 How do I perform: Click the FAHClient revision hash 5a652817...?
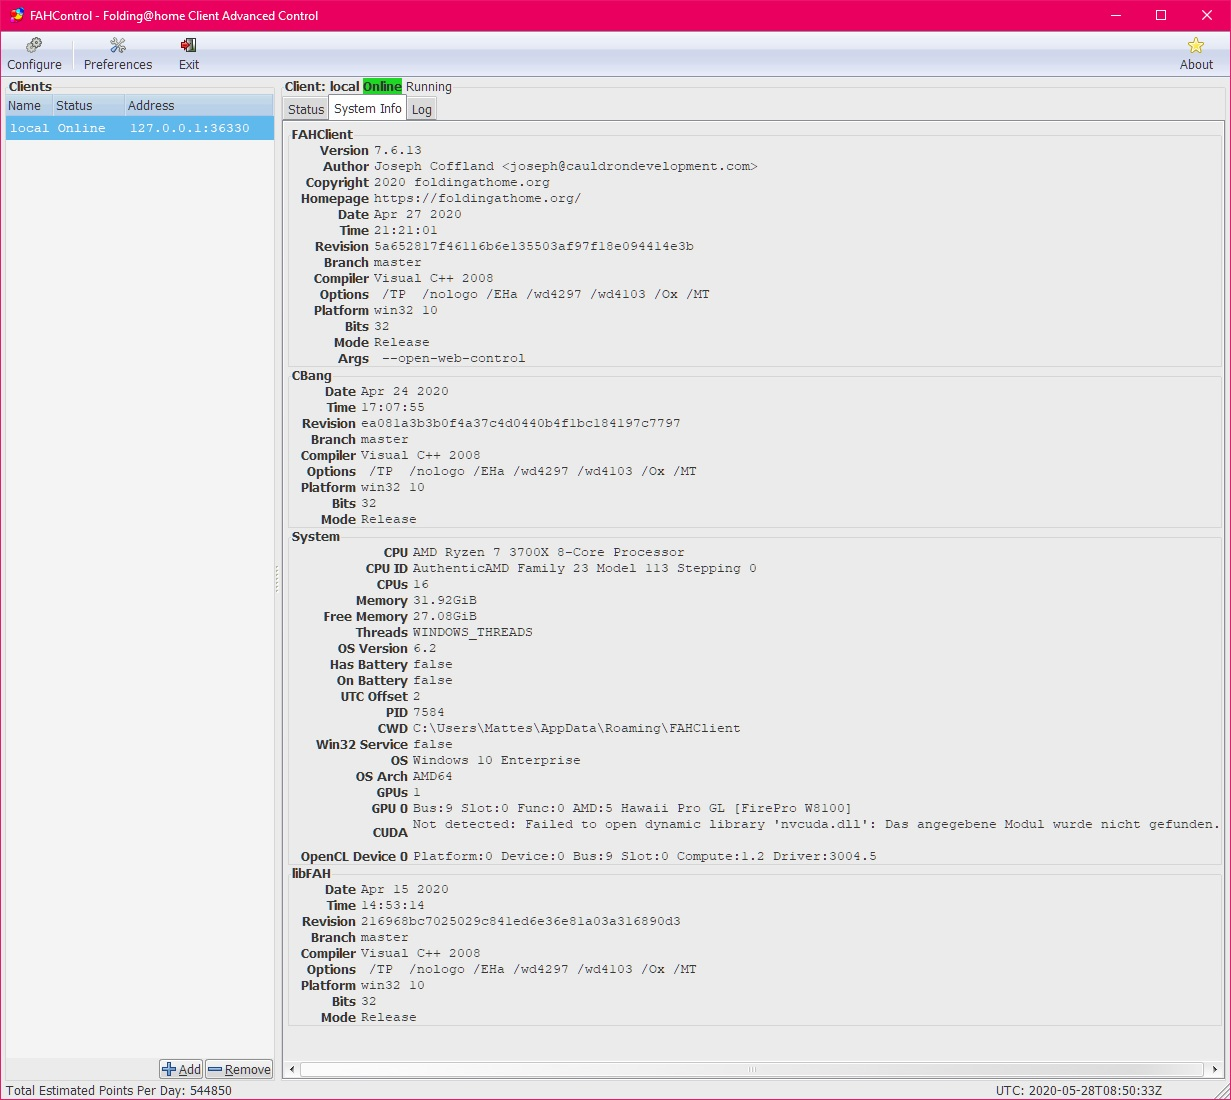pyautogui.click(x=533, y=246)
